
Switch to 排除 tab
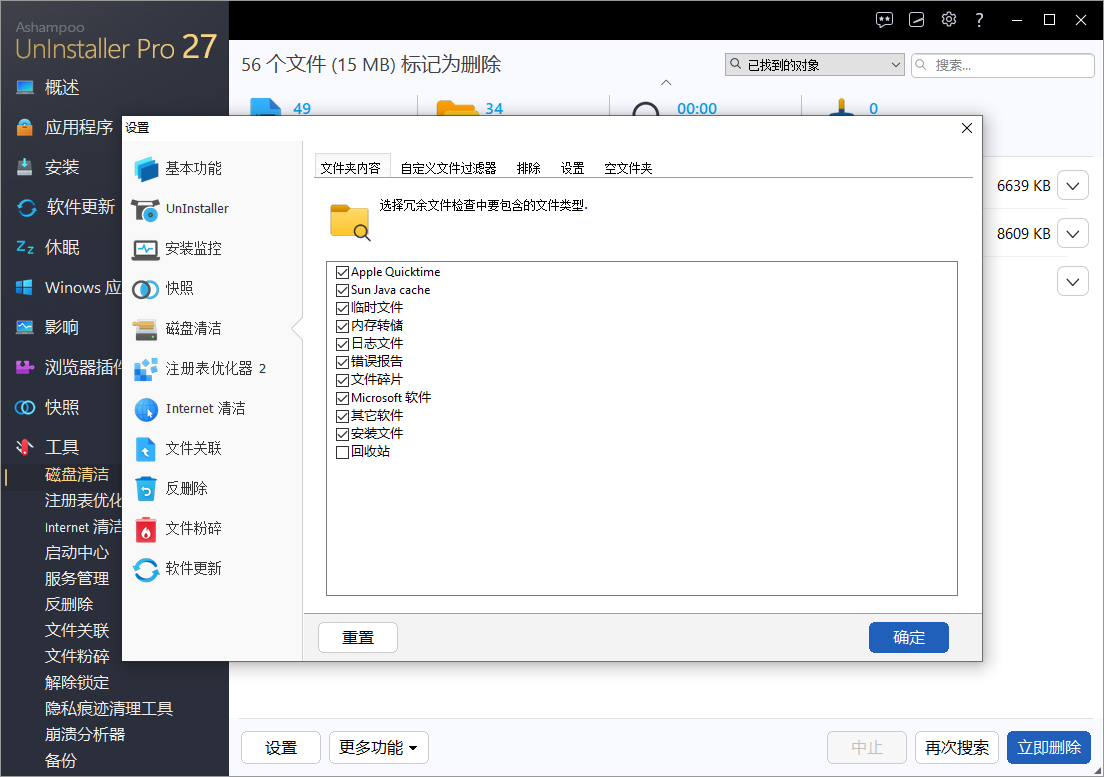[529, 168]
